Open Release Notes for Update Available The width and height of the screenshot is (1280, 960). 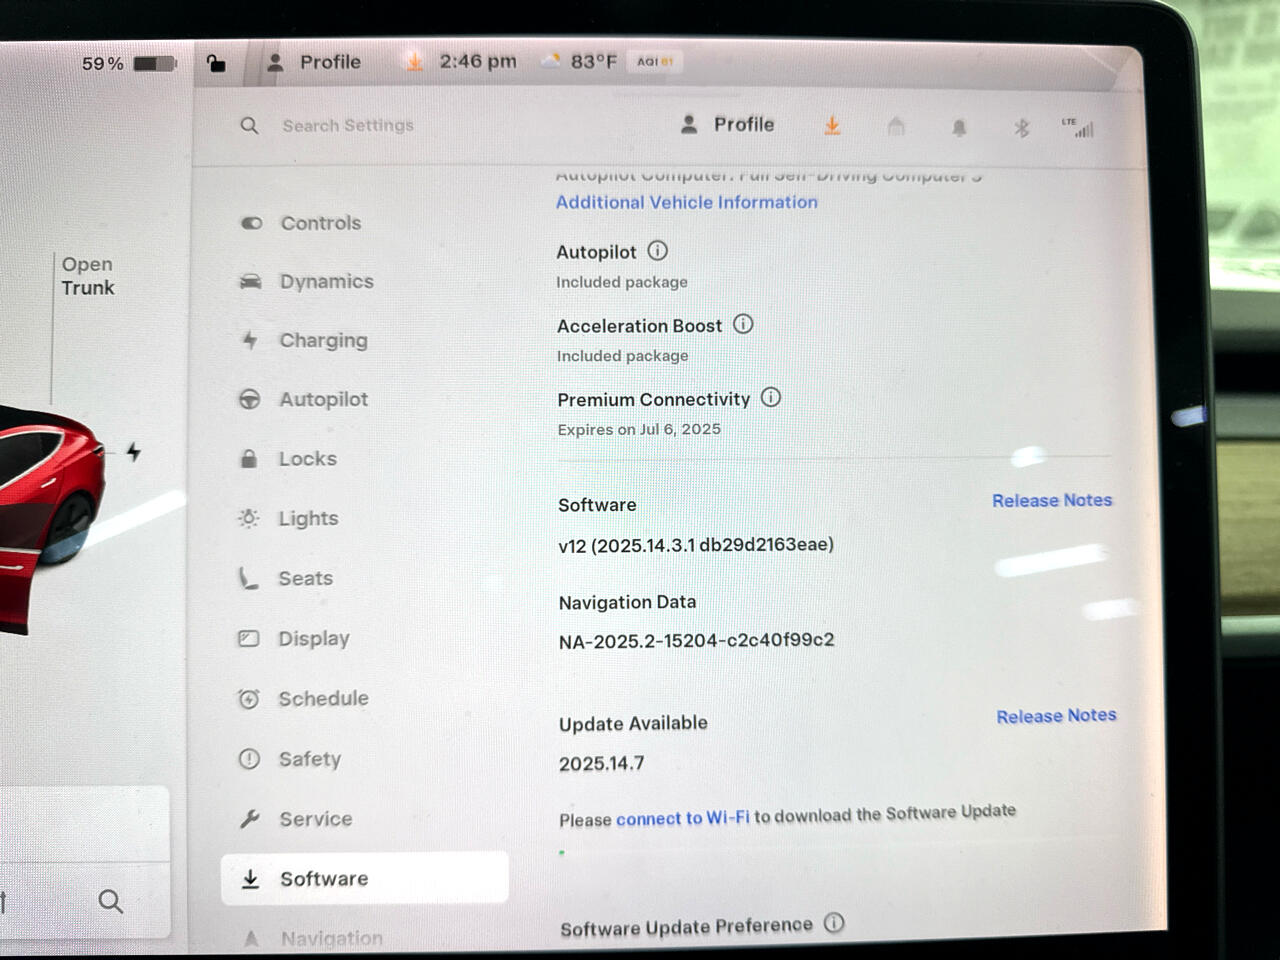click(x=1056, y=716)
